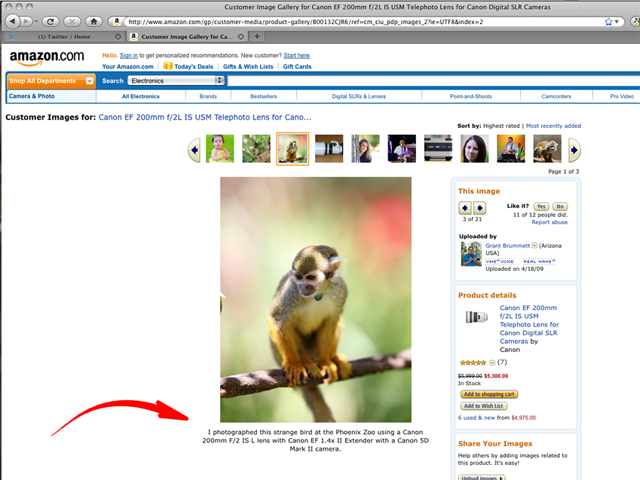Viewport: 640px width, 480px height.
Task: Reload the page with the refresh icon
Action: (50, 21)
